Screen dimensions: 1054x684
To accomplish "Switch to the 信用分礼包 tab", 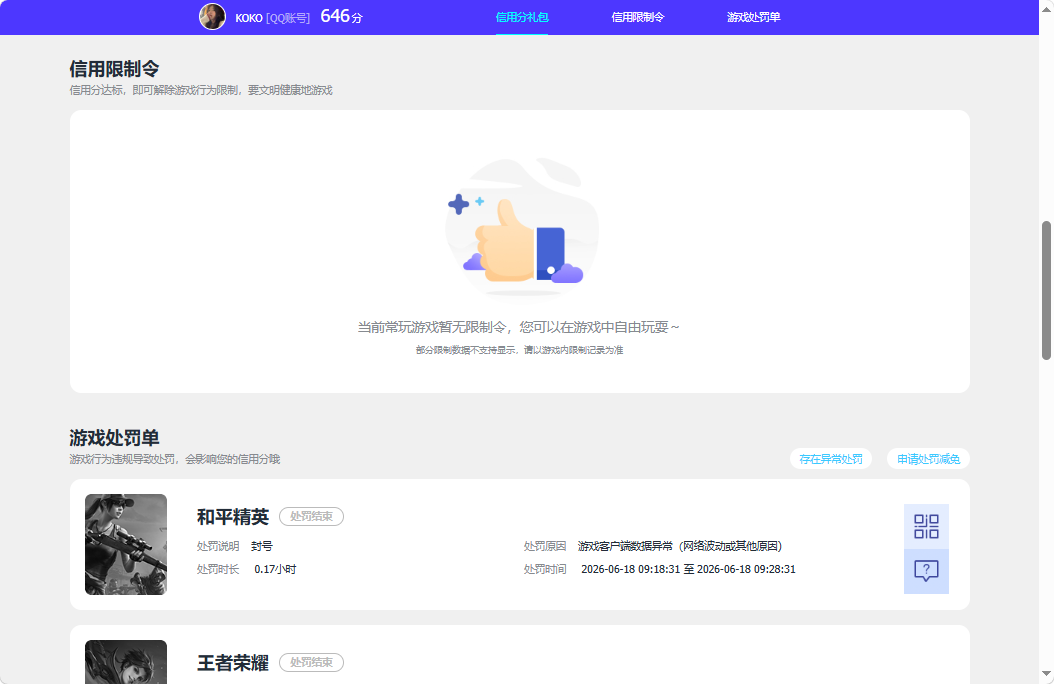I will point(522,17).
